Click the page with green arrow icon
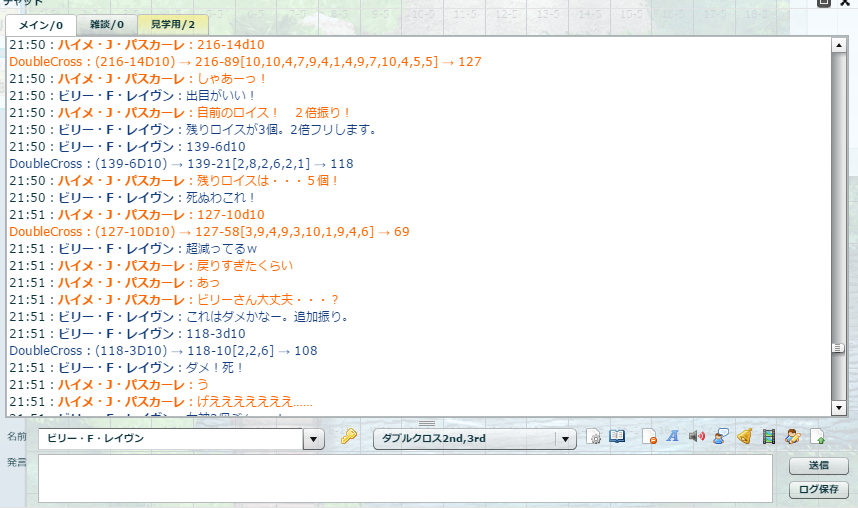 coord(817,437)
